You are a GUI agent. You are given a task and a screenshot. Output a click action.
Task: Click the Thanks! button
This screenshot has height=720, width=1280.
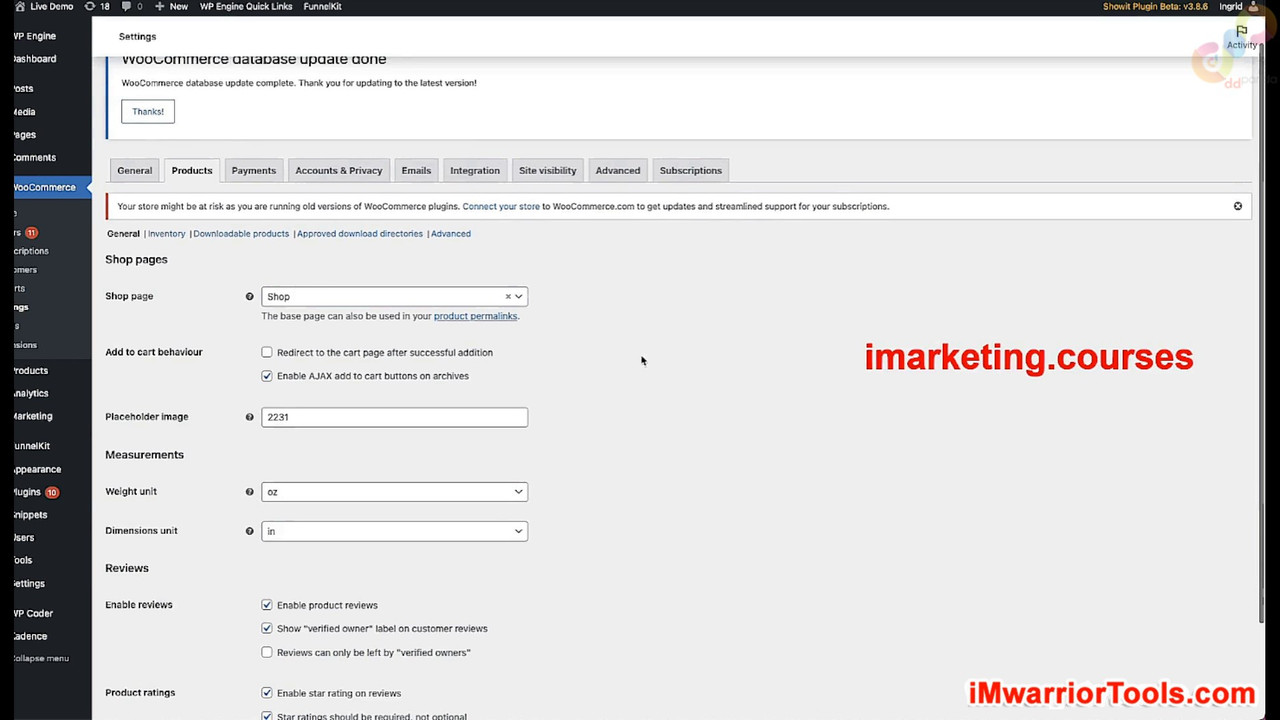click(148, 111)
